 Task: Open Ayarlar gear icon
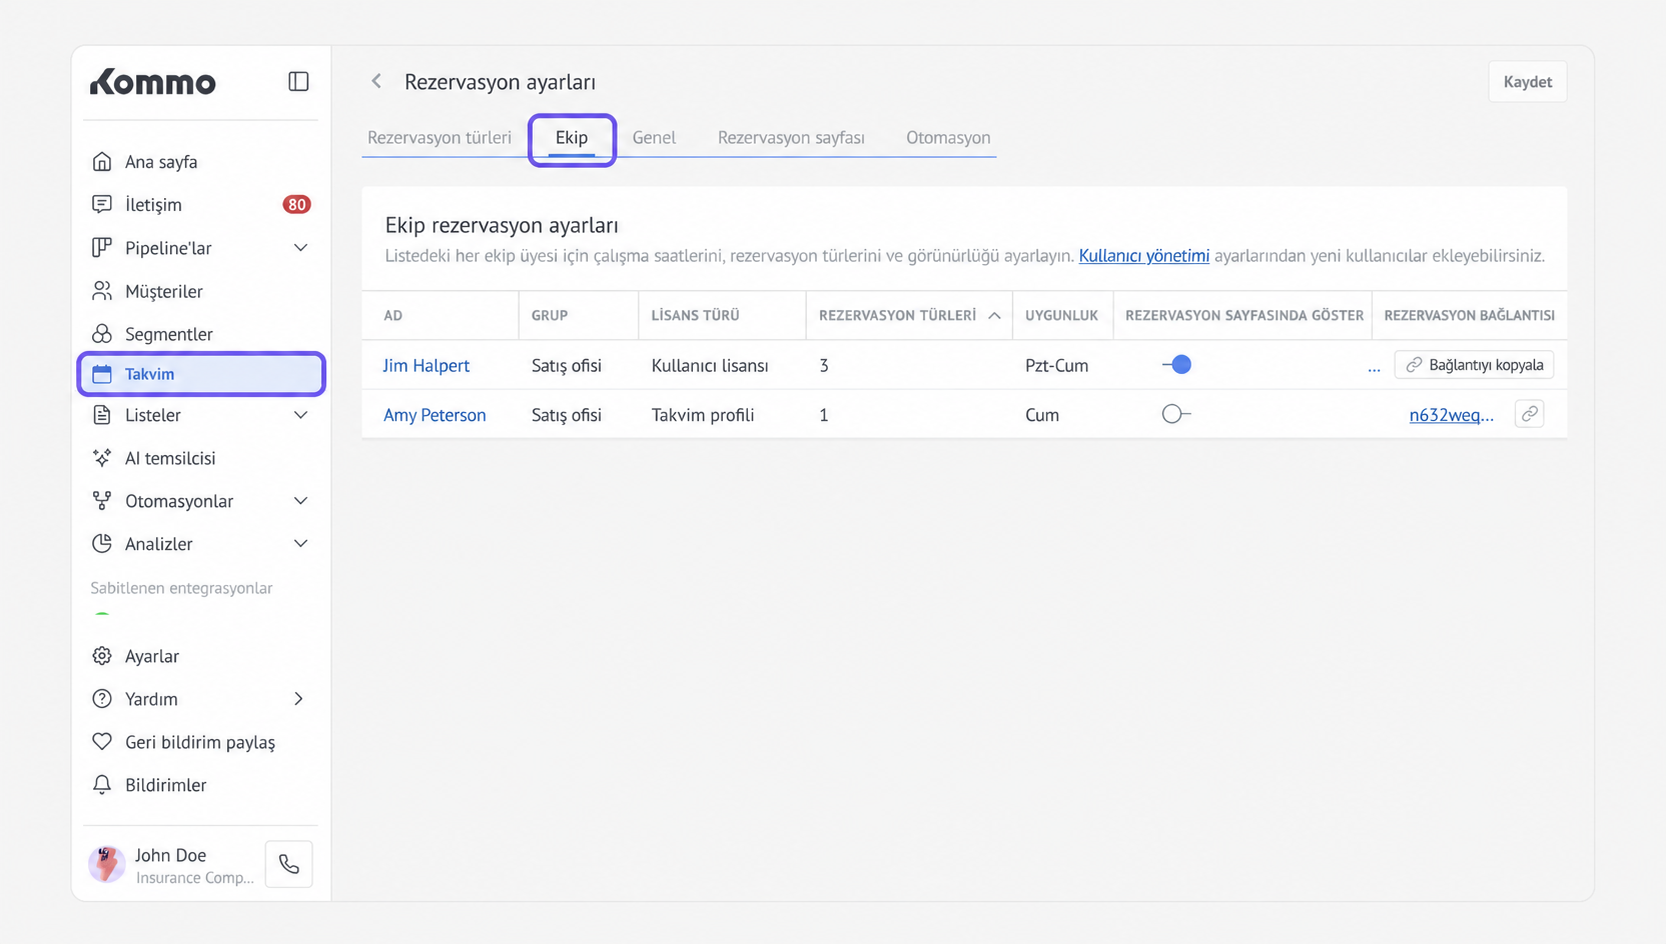102,656
